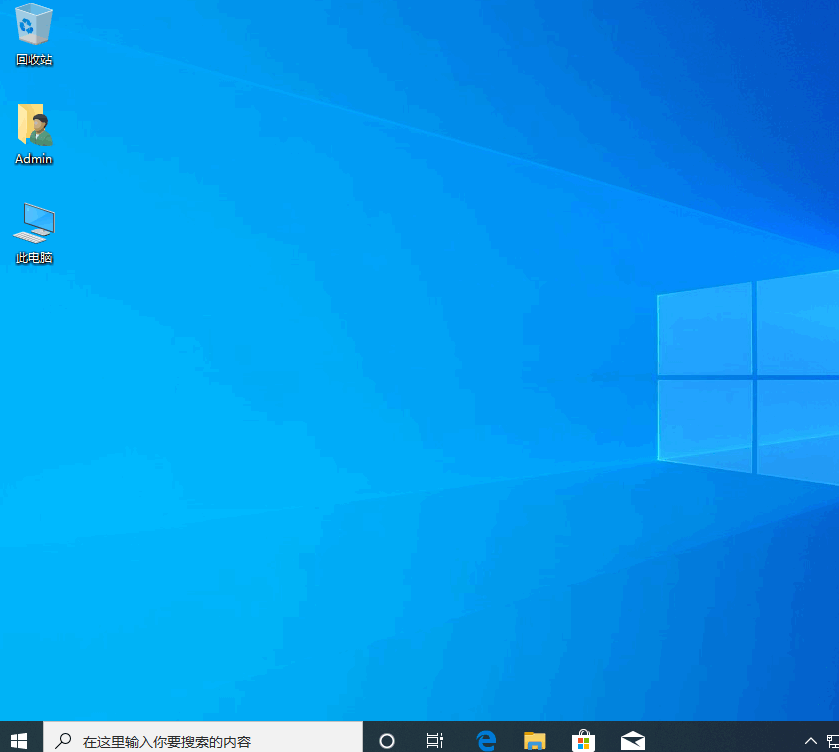This screenshot has width=839, height=752.
Task: Open Task View on the taskbar
Action: (x=435, y=741)
